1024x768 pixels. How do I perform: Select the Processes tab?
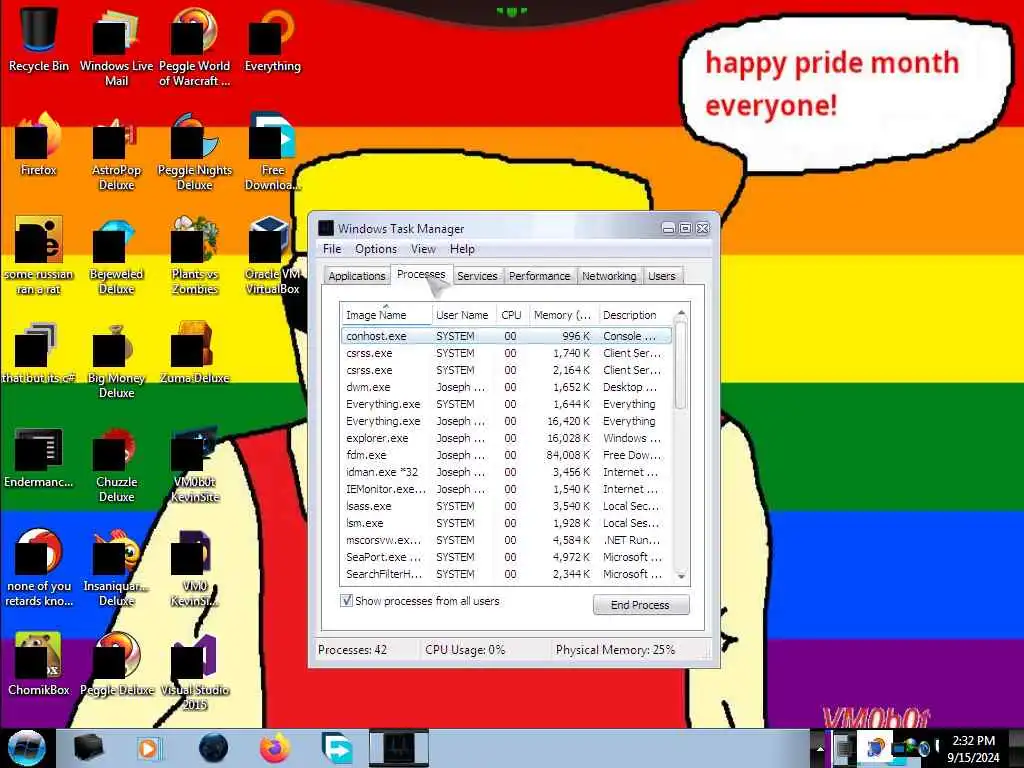coord(421,274)
